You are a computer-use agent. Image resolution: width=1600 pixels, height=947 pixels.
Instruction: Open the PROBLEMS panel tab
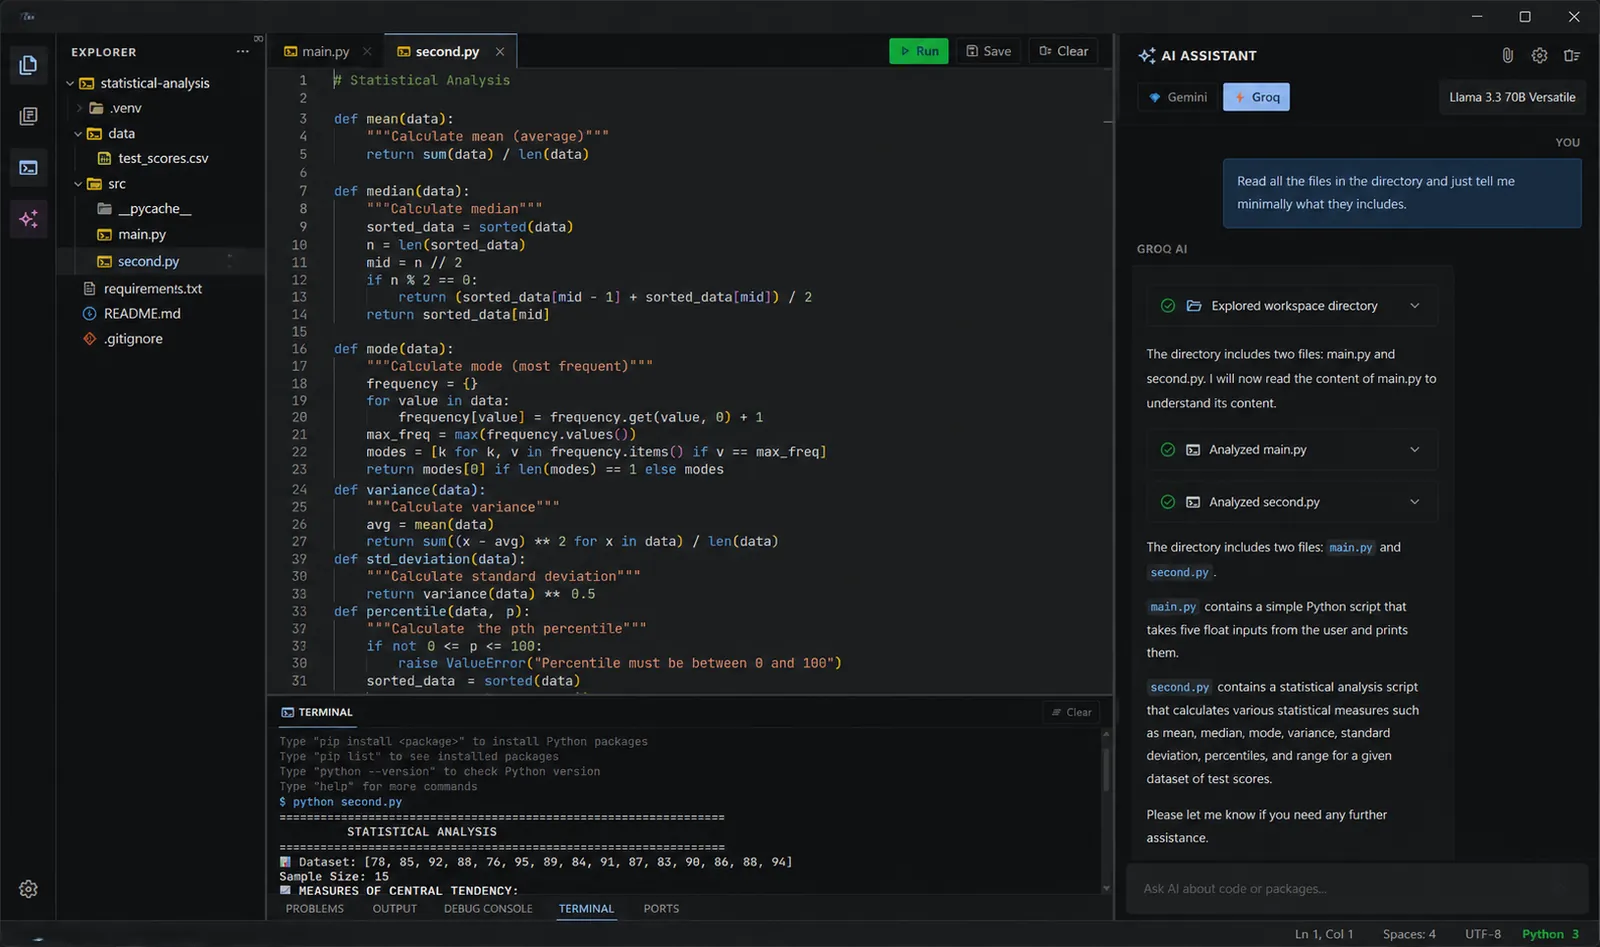315,909
